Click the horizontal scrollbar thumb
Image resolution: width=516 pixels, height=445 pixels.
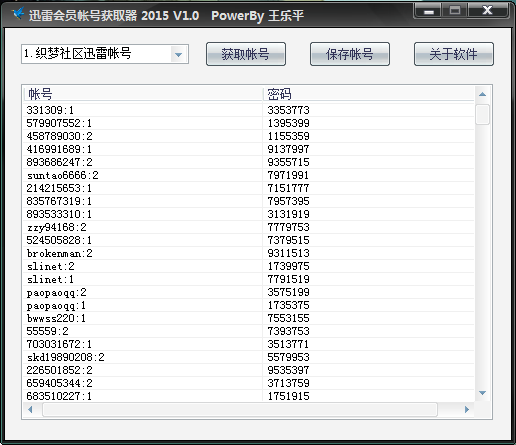pos(240,409)
